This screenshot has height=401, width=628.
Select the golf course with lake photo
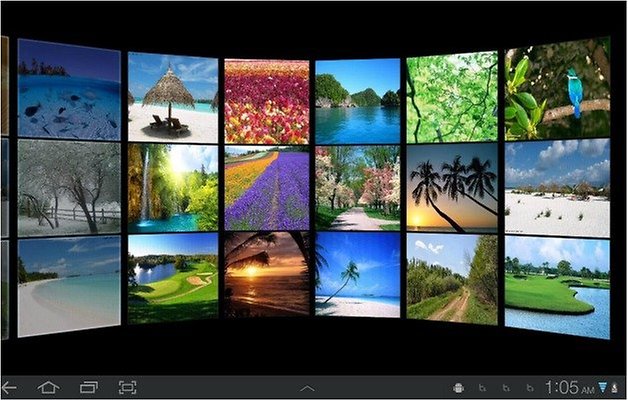173,278
